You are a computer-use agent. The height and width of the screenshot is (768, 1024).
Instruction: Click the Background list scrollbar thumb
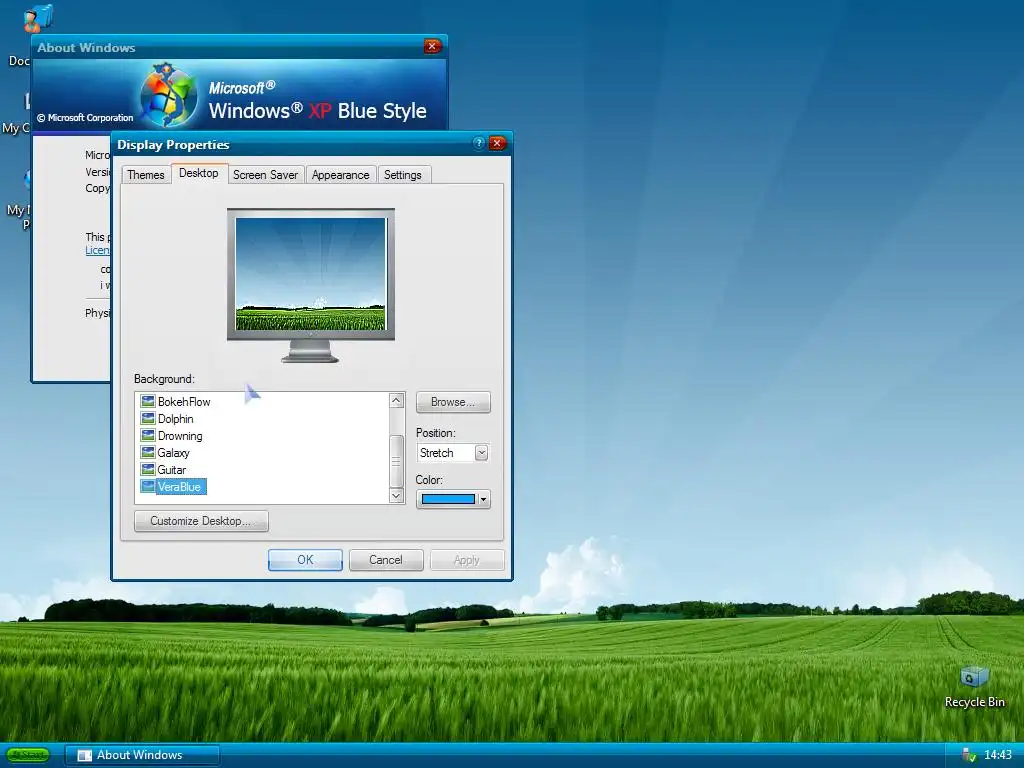coord(396,461)
